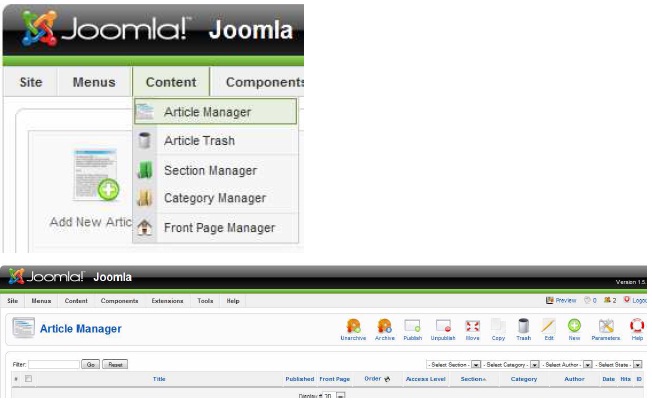Open the Display number dropdown
The image size is (652, 401).
pos(334,396)
